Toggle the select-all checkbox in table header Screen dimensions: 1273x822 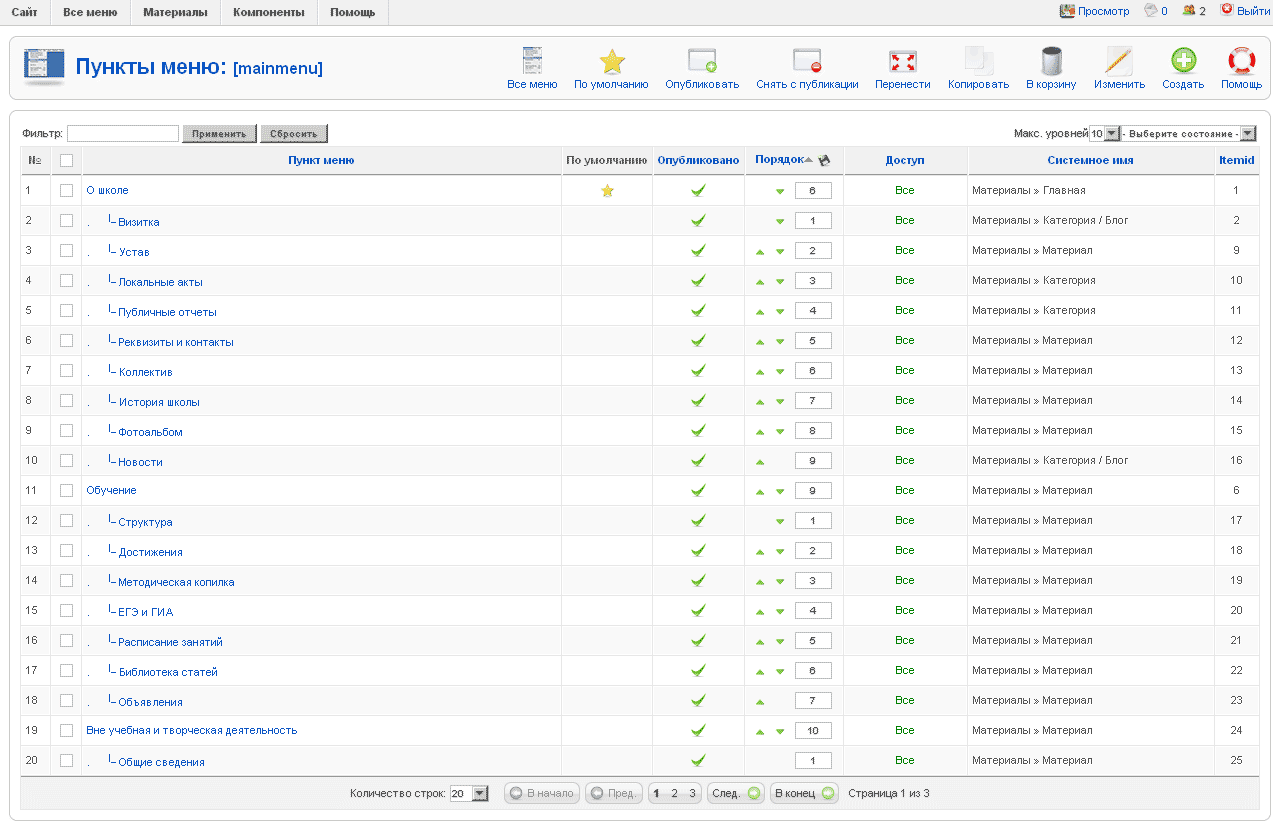point(67,160)
